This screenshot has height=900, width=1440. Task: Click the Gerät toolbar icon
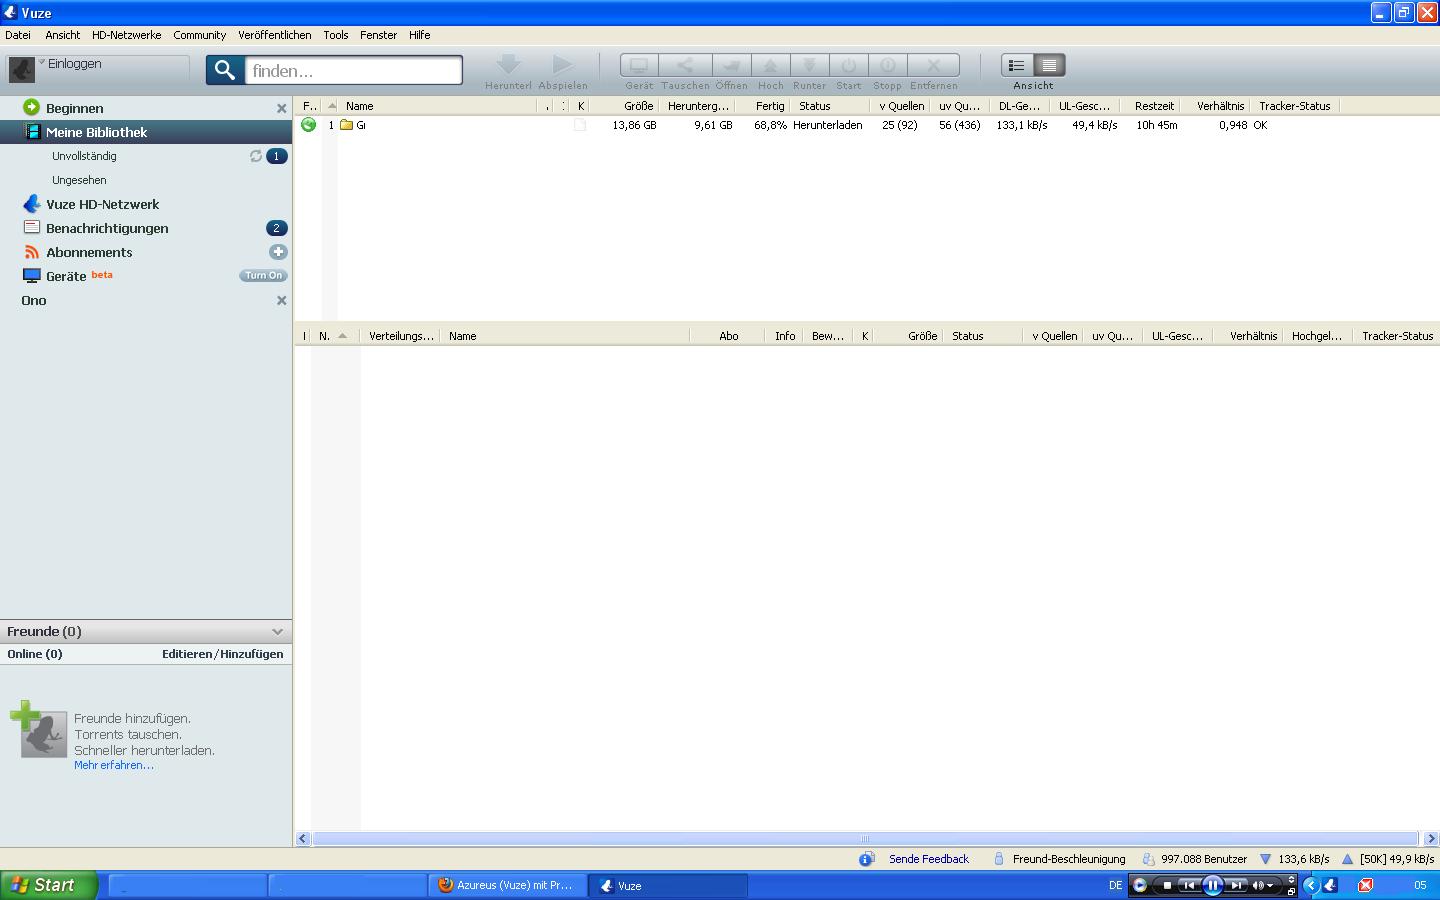tap(639, 65)
